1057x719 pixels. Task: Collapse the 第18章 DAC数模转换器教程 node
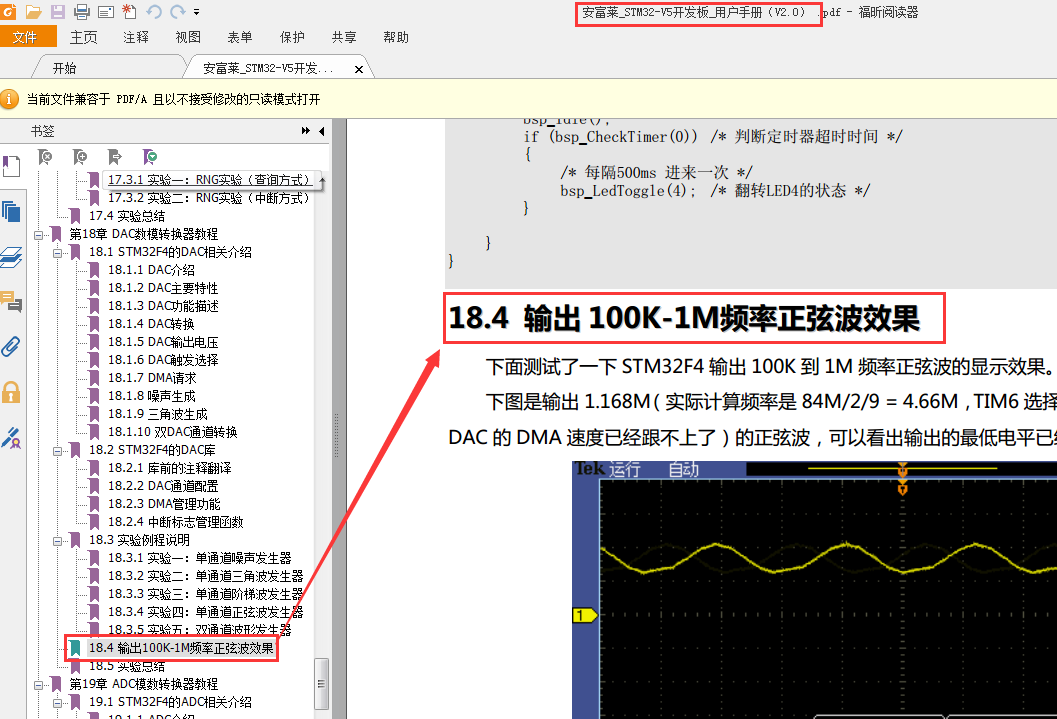[x=38, y=235]
